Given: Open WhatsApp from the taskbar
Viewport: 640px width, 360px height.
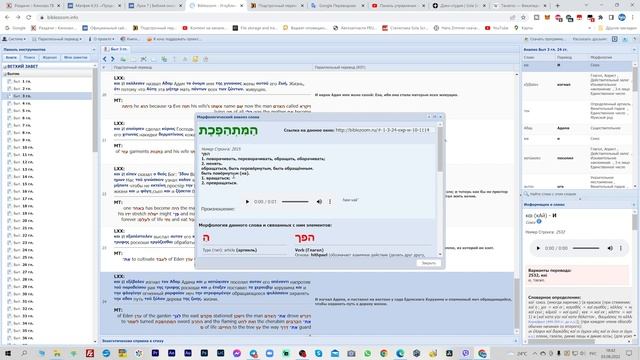Looking at the screenshot, I should [x=367, y=353].
